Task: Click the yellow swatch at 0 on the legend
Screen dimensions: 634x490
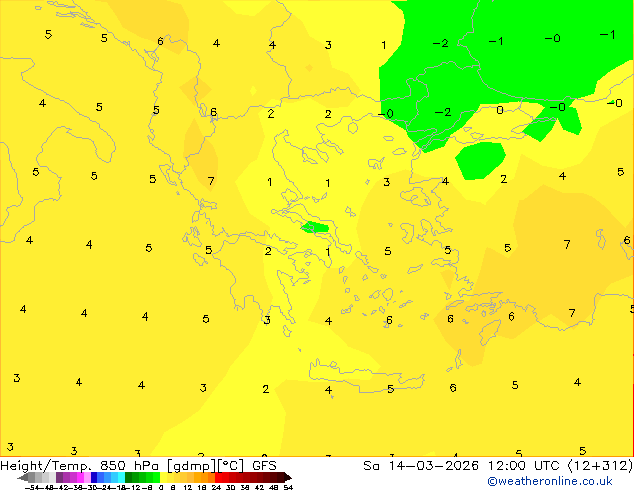Action: pos(163,477)
